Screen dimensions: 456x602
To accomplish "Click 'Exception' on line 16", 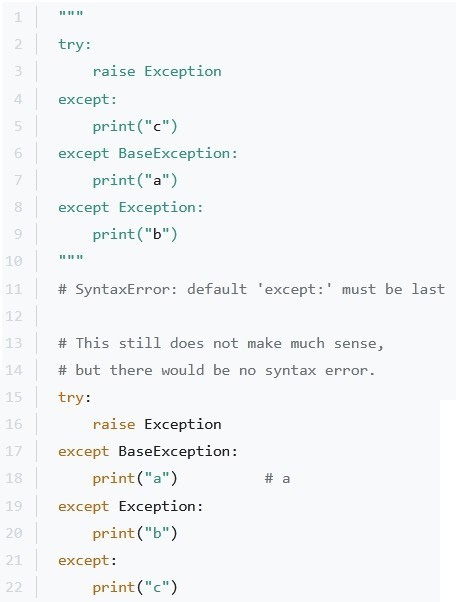I will 183,425.
